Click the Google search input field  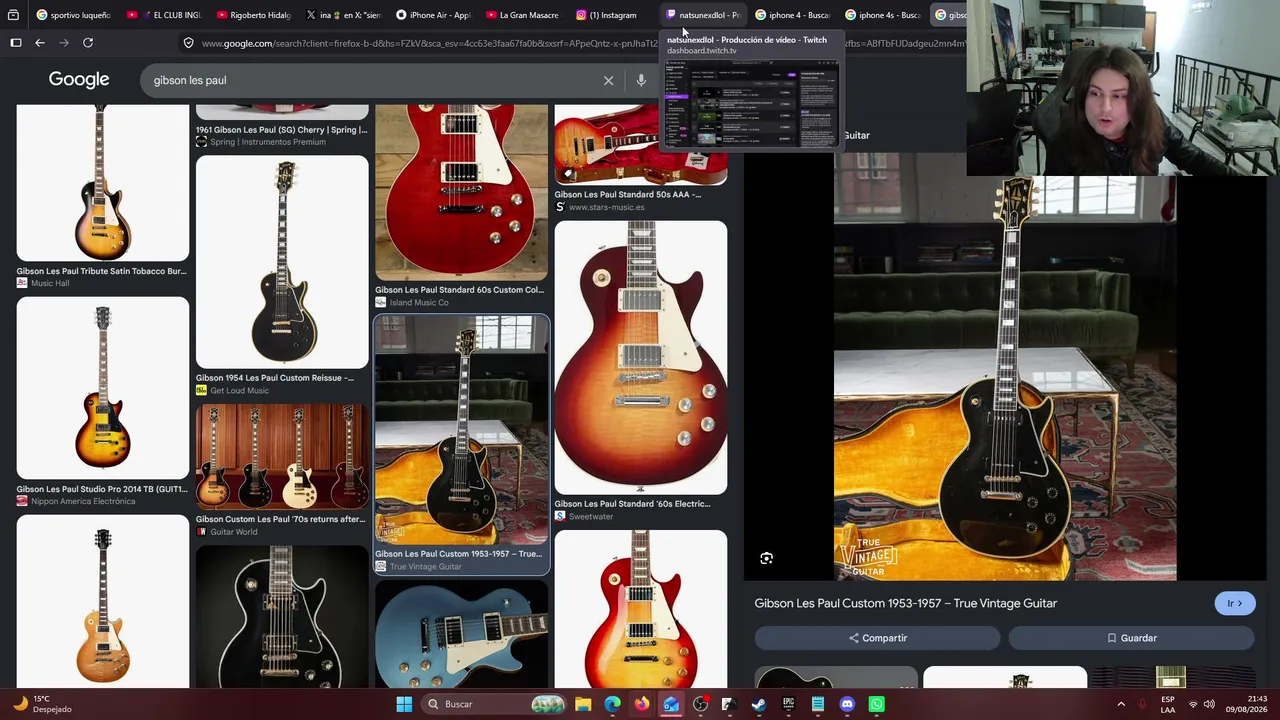coord(370,80)
